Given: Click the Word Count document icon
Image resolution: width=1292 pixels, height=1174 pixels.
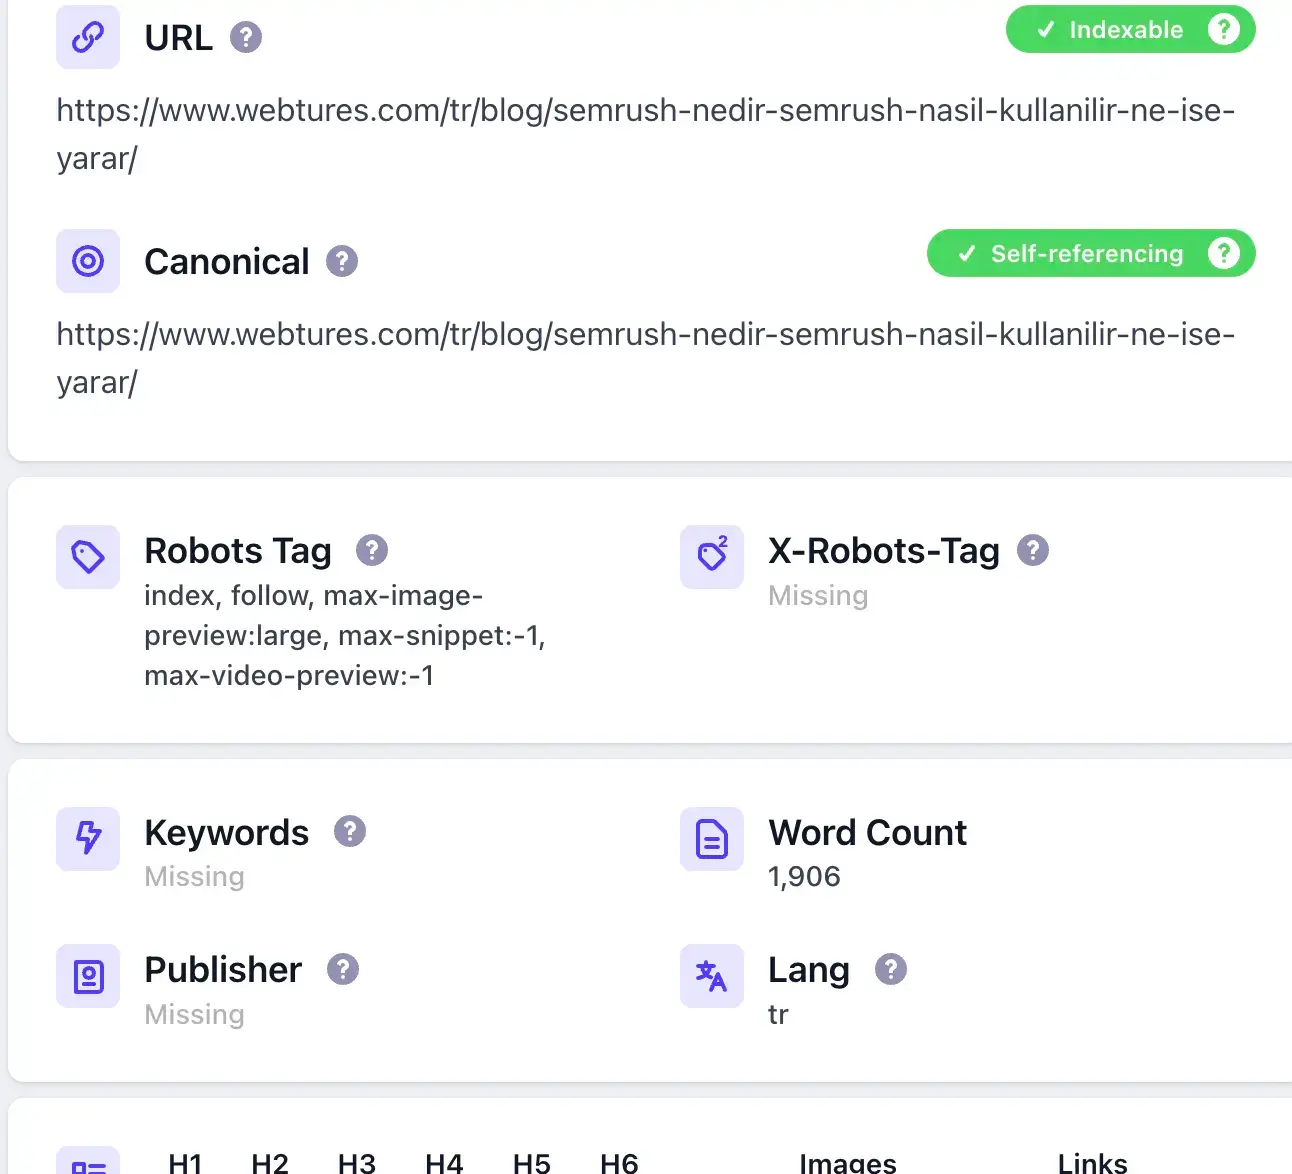Looking at the screenshot, I should (711, 839).
